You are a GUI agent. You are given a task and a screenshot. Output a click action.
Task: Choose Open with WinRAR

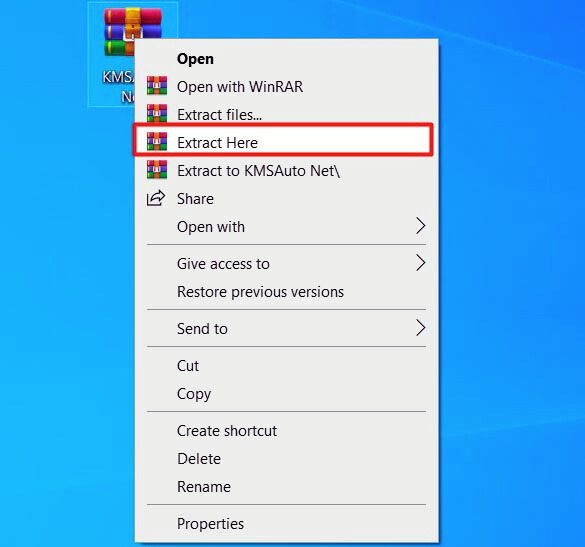[287, 87]
